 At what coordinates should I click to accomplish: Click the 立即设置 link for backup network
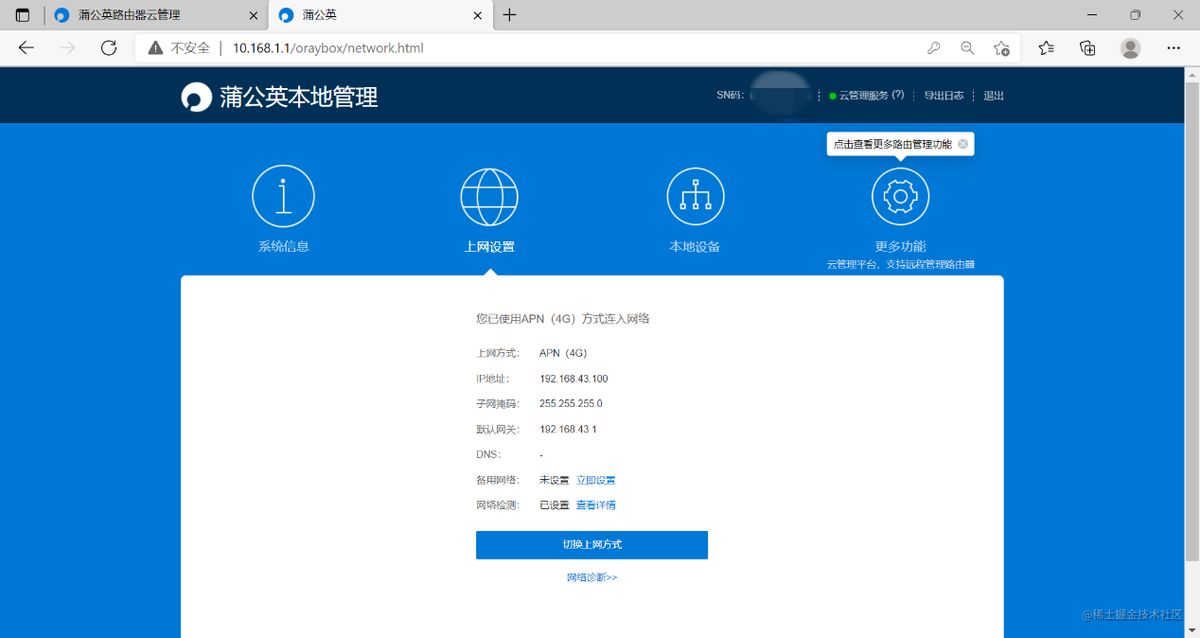596,480
